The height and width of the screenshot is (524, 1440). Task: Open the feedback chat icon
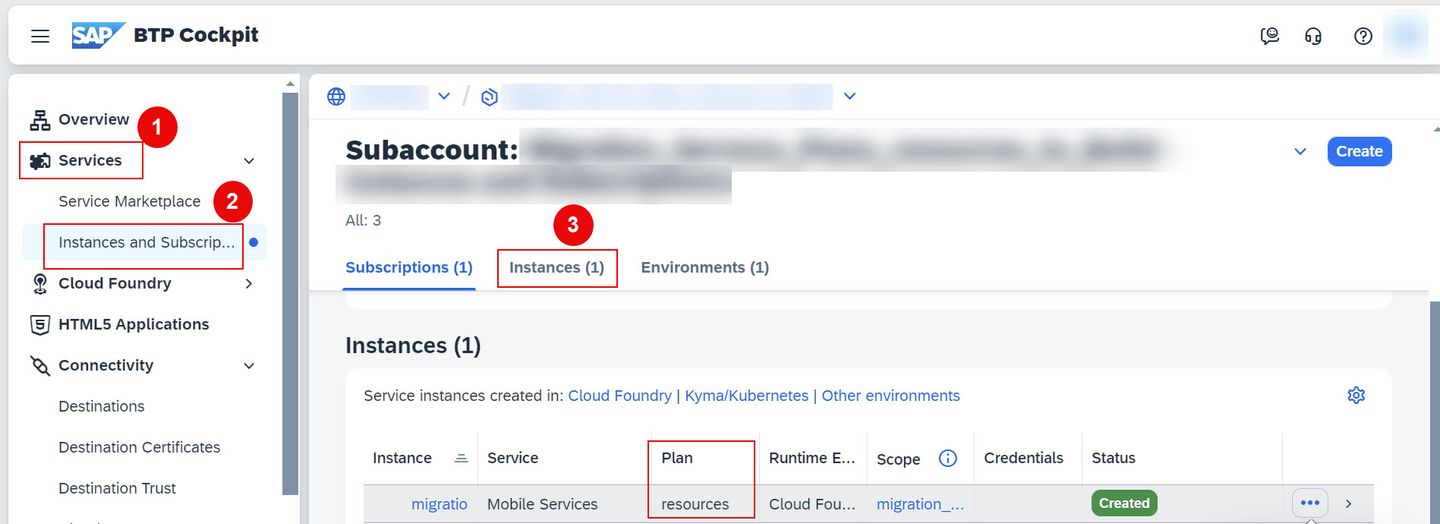pyautogui.click(x=1270, y=36)
